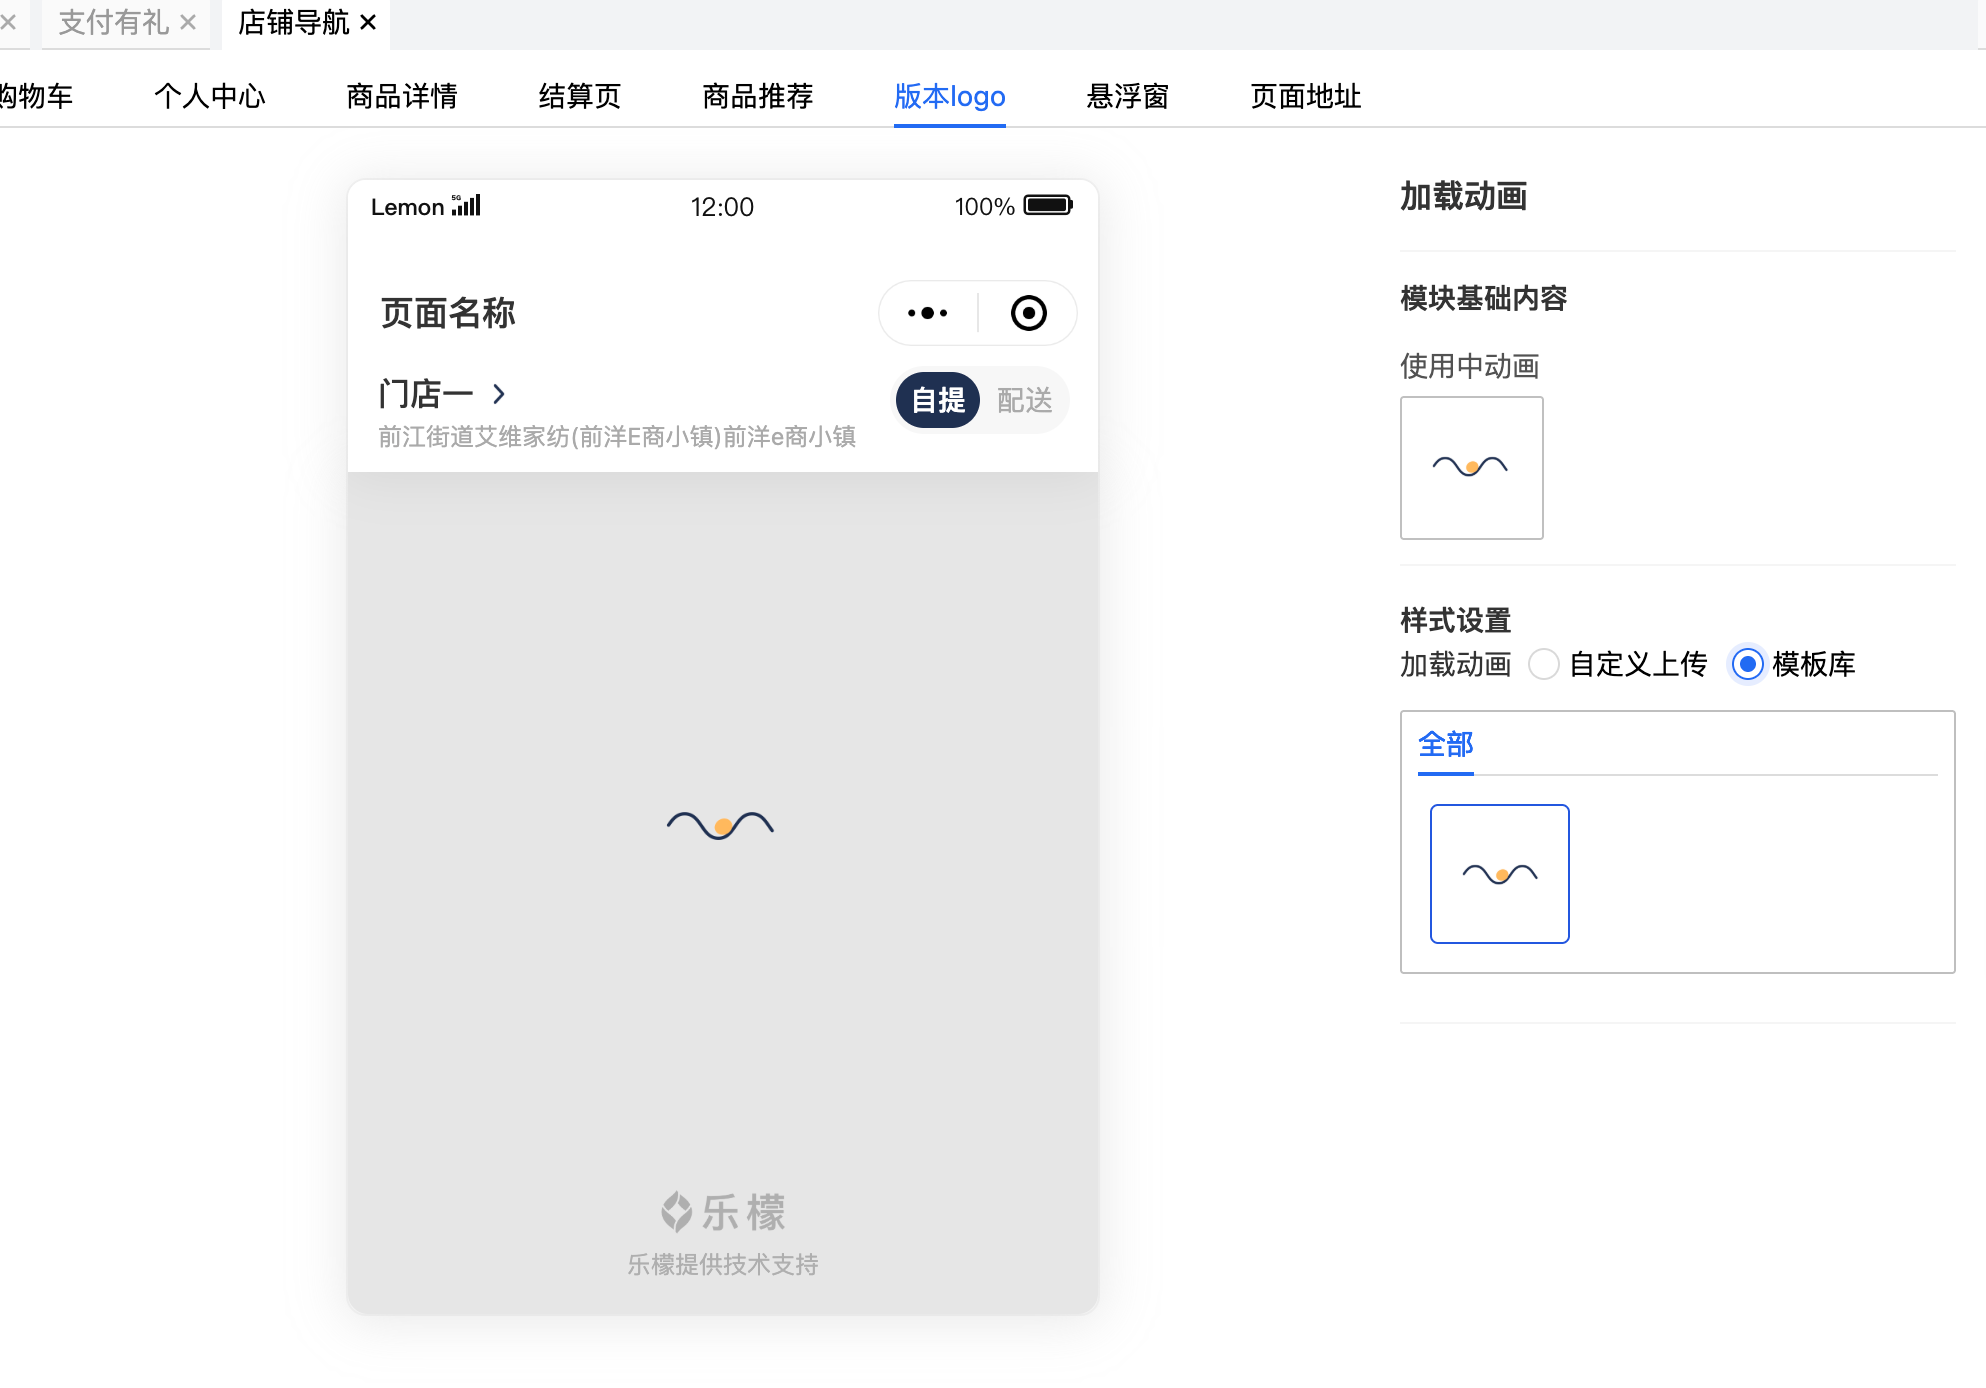Image resolution: width=1986 pixels, height=1388 pixels.
Task: Click the three-dots menu capsule icon
Action: point(927,313)
